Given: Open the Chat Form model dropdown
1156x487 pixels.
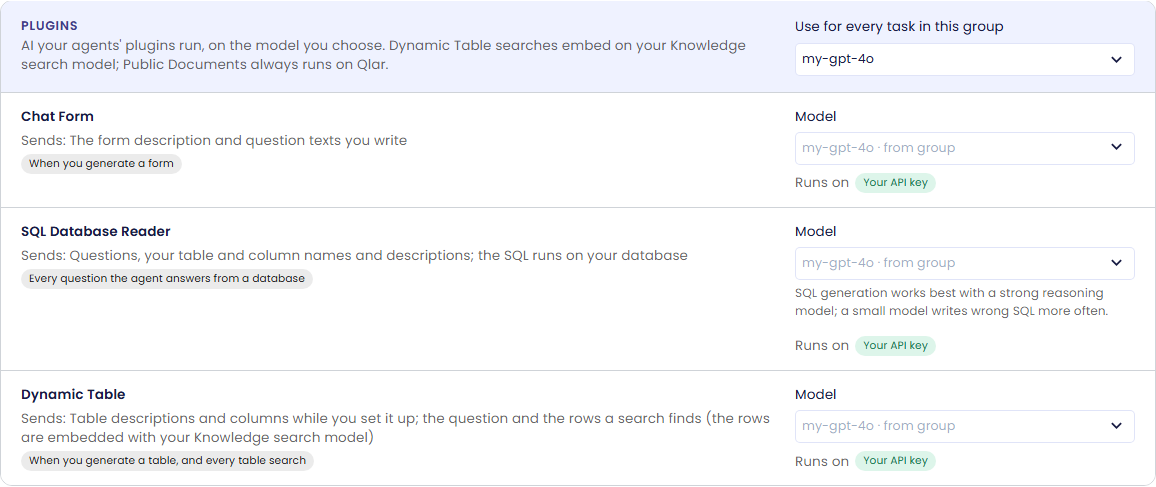Looking at the screenshot, I should click(x=964, y=148).
